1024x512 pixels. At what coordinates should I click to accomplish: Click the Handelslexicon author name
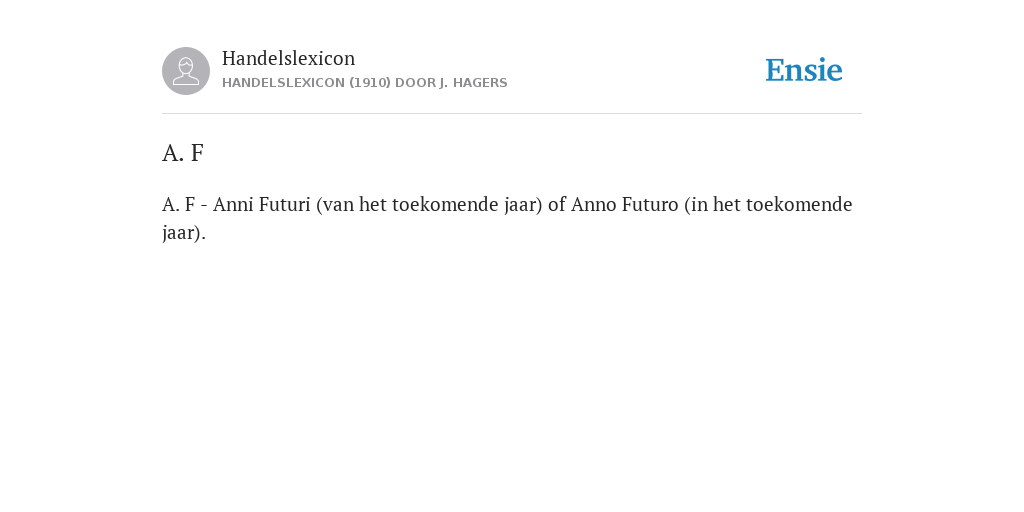[289, 58]
